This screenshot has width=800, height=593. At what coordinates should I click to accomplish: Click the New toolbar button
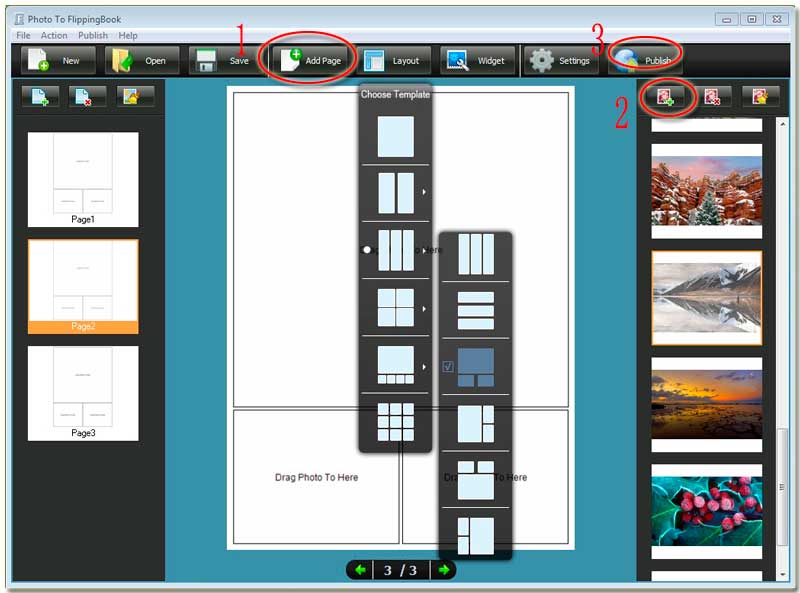(58, 61)
